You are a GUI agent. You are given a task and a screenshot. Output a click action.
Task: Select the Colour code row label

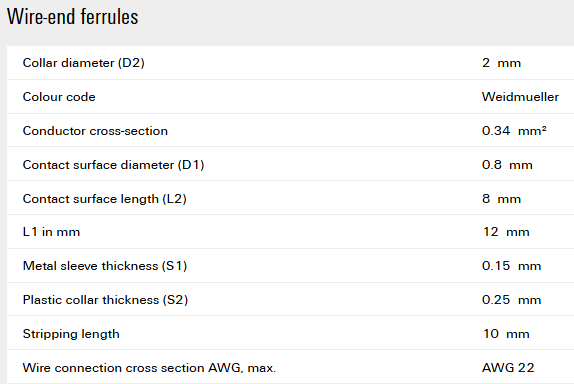tap(59, 97)
